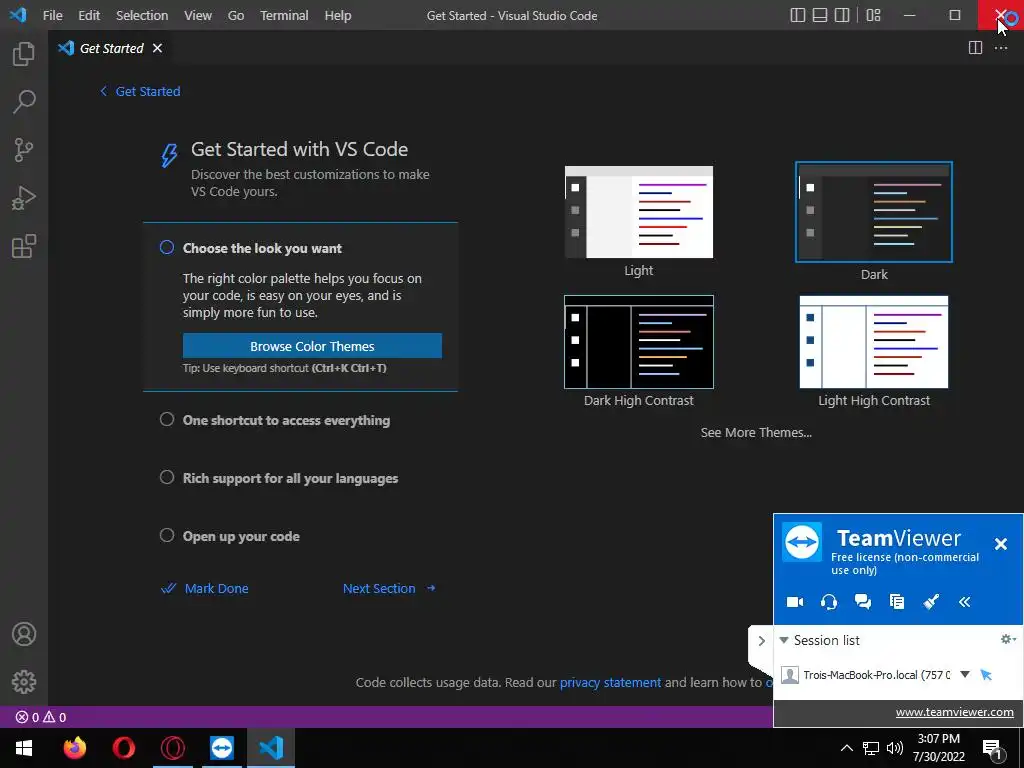Screen dimensions: 1024x768
Task: Toggle the primary side bar layout icon
Action: (797, 15)
